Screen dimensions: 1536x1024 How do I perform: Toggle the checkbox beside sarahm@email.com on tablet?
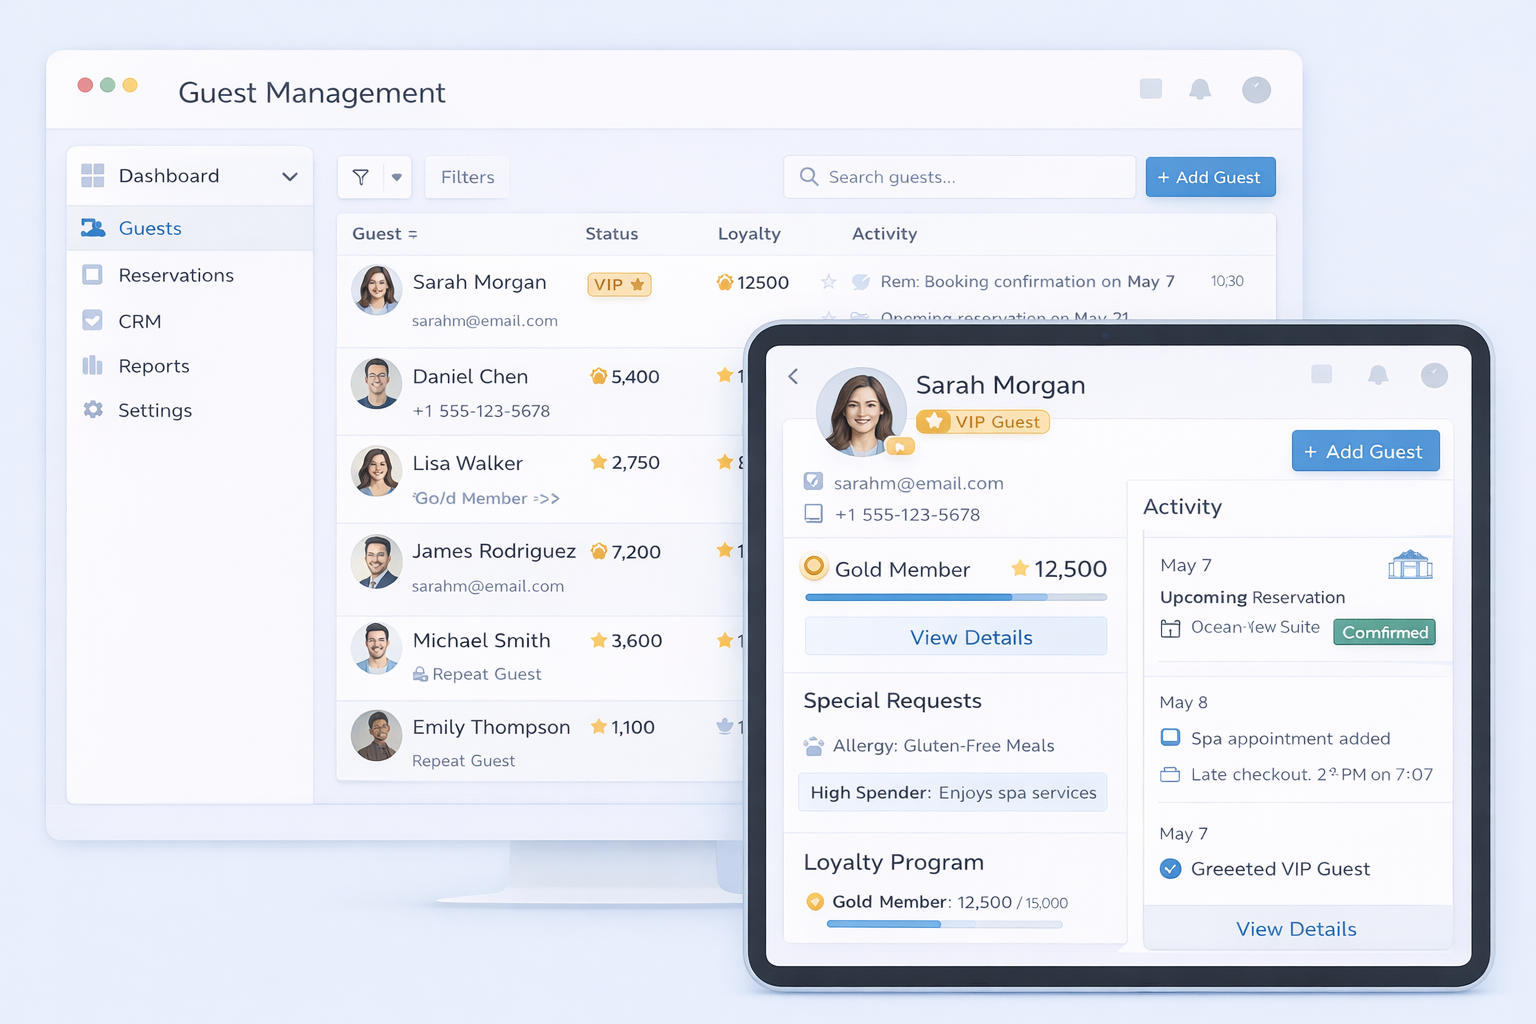pos(813,482)
